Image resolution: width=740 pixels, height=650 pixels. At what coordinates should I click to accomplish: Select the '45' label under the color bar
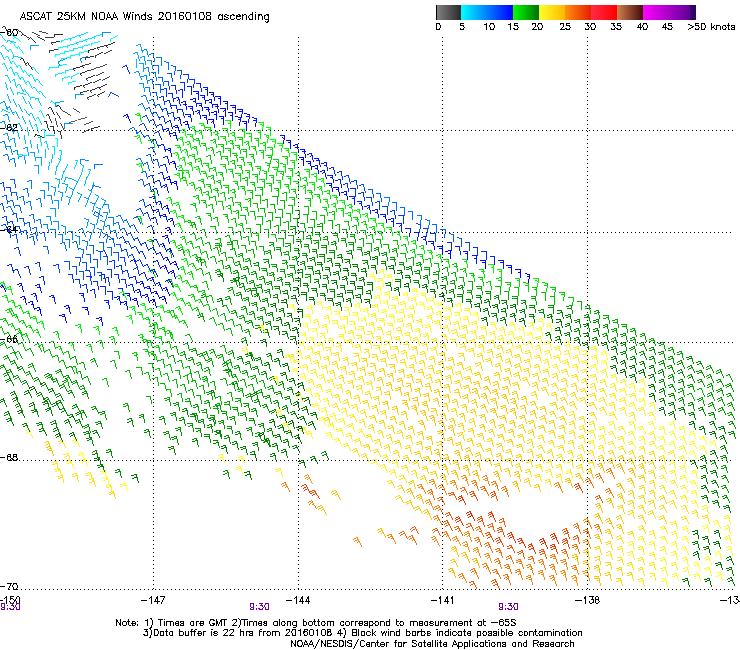[x=667, y=27]
